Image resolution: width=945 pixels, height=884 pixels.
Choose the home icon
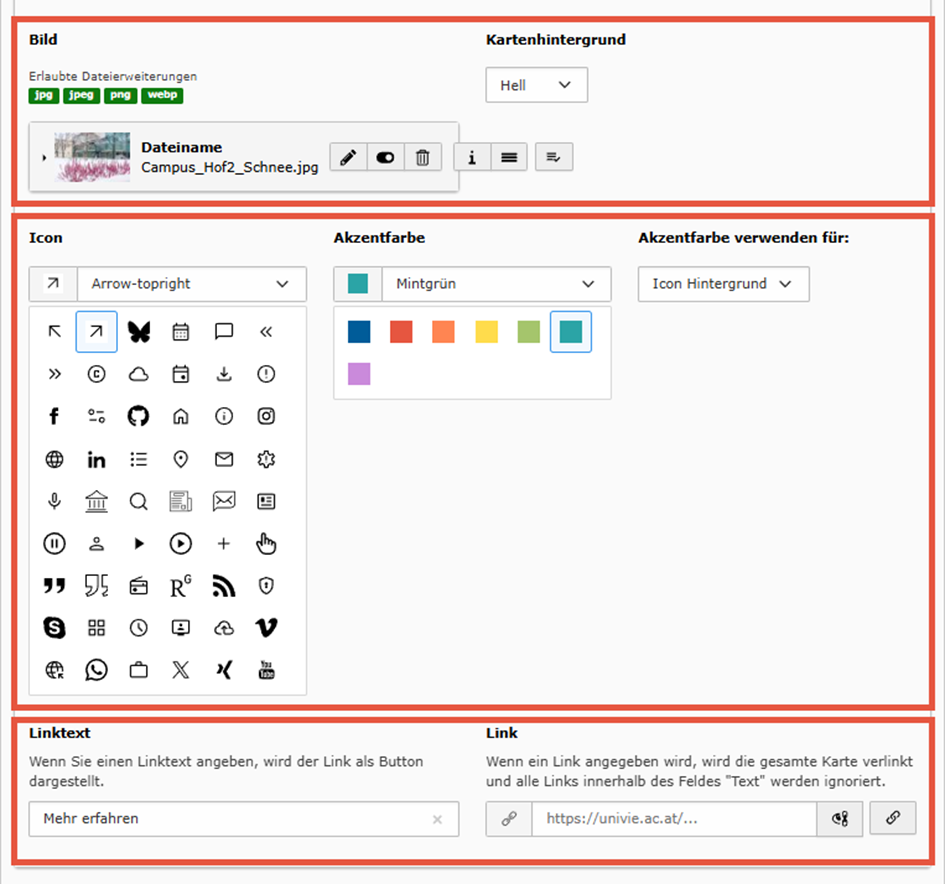tap(181, 416)
